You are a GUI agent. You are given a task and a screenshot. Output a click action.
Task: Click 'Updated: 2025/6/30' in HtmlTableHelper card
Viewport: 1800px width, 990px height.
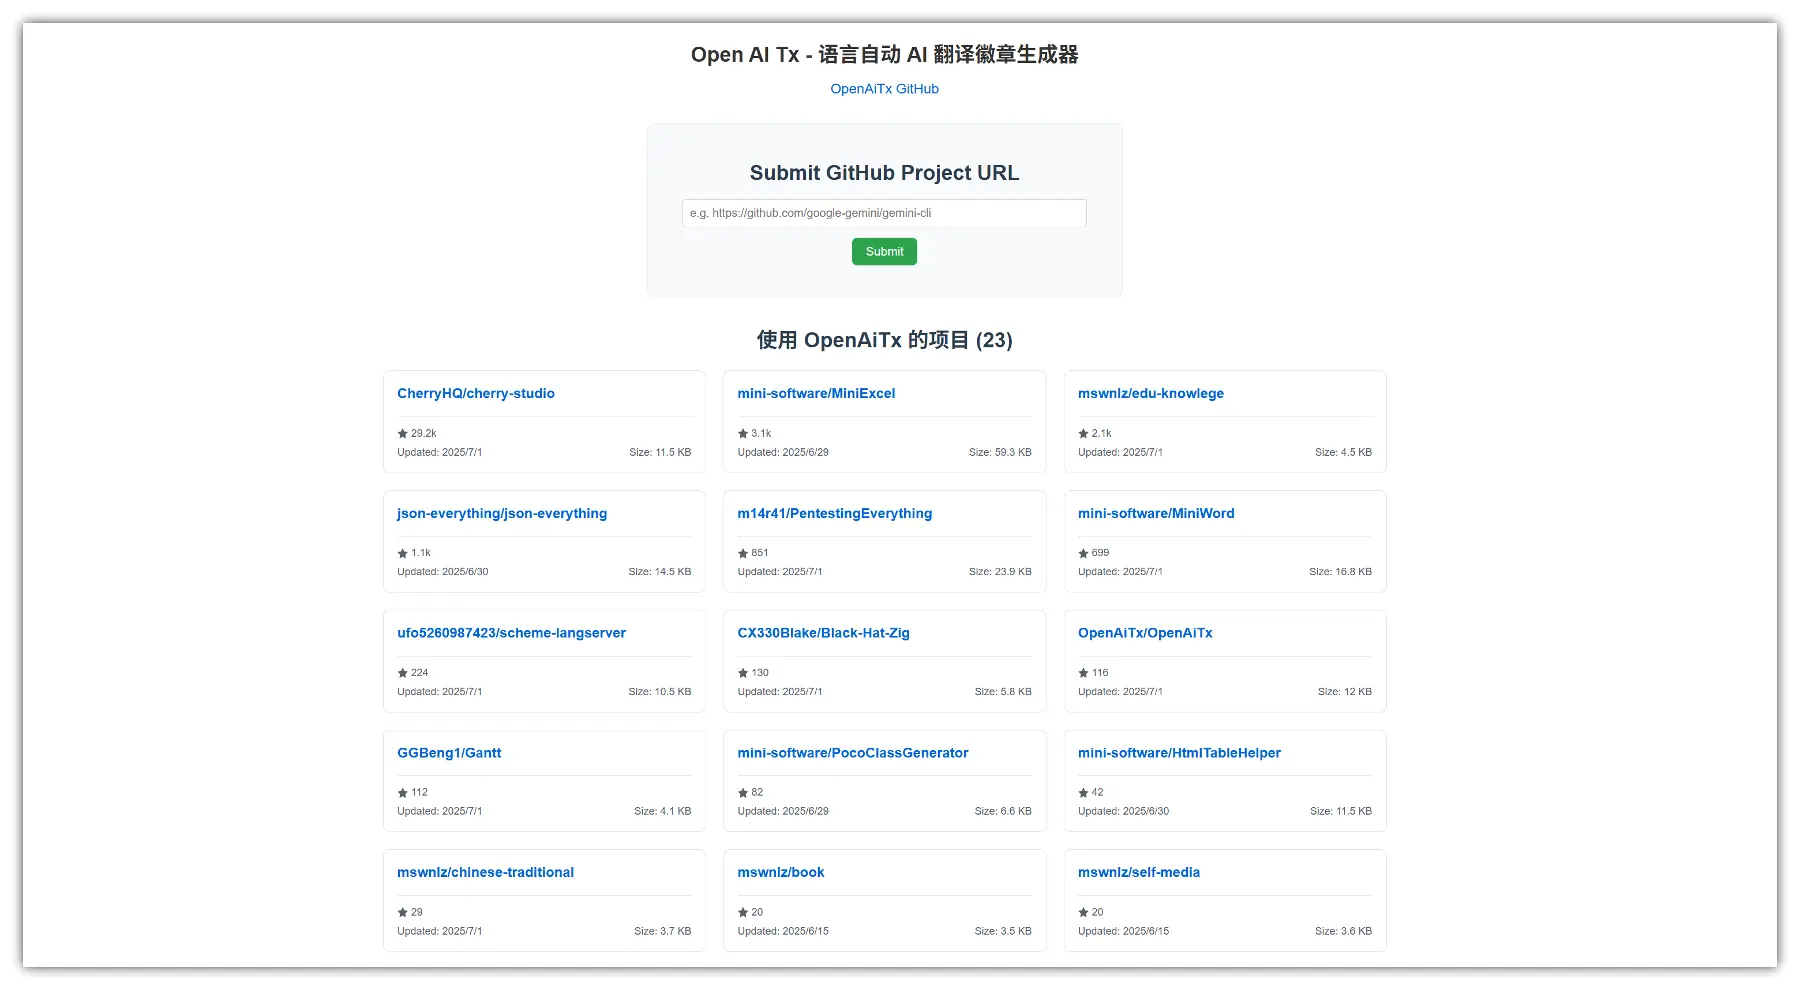tap(1123, 812)
